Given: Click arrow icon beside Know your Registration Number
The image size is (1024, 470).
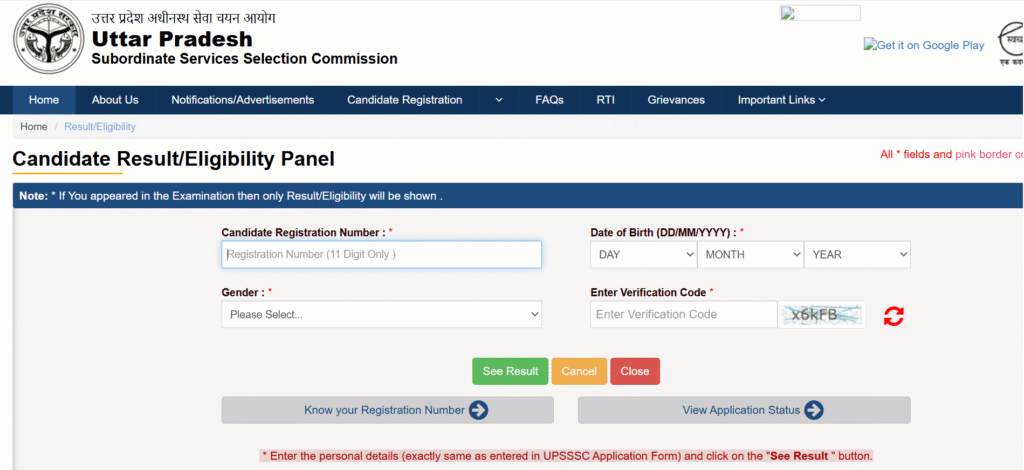Looking at the screenshot, I should [x=478, y=410].
